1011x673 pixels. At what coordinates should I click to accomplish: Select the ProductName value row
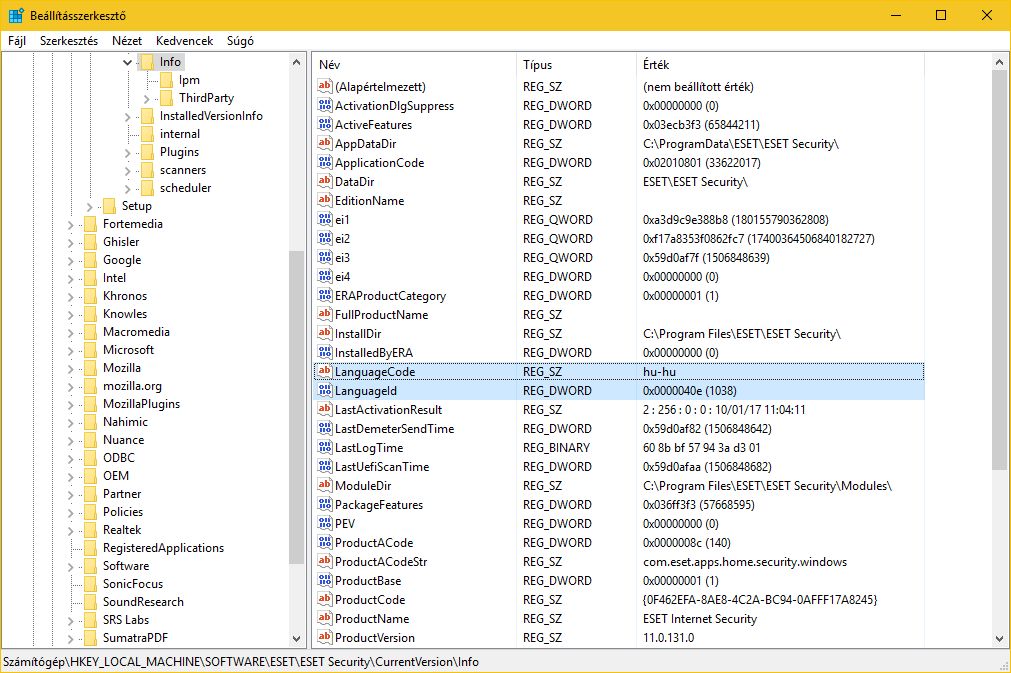click(619, 619)
